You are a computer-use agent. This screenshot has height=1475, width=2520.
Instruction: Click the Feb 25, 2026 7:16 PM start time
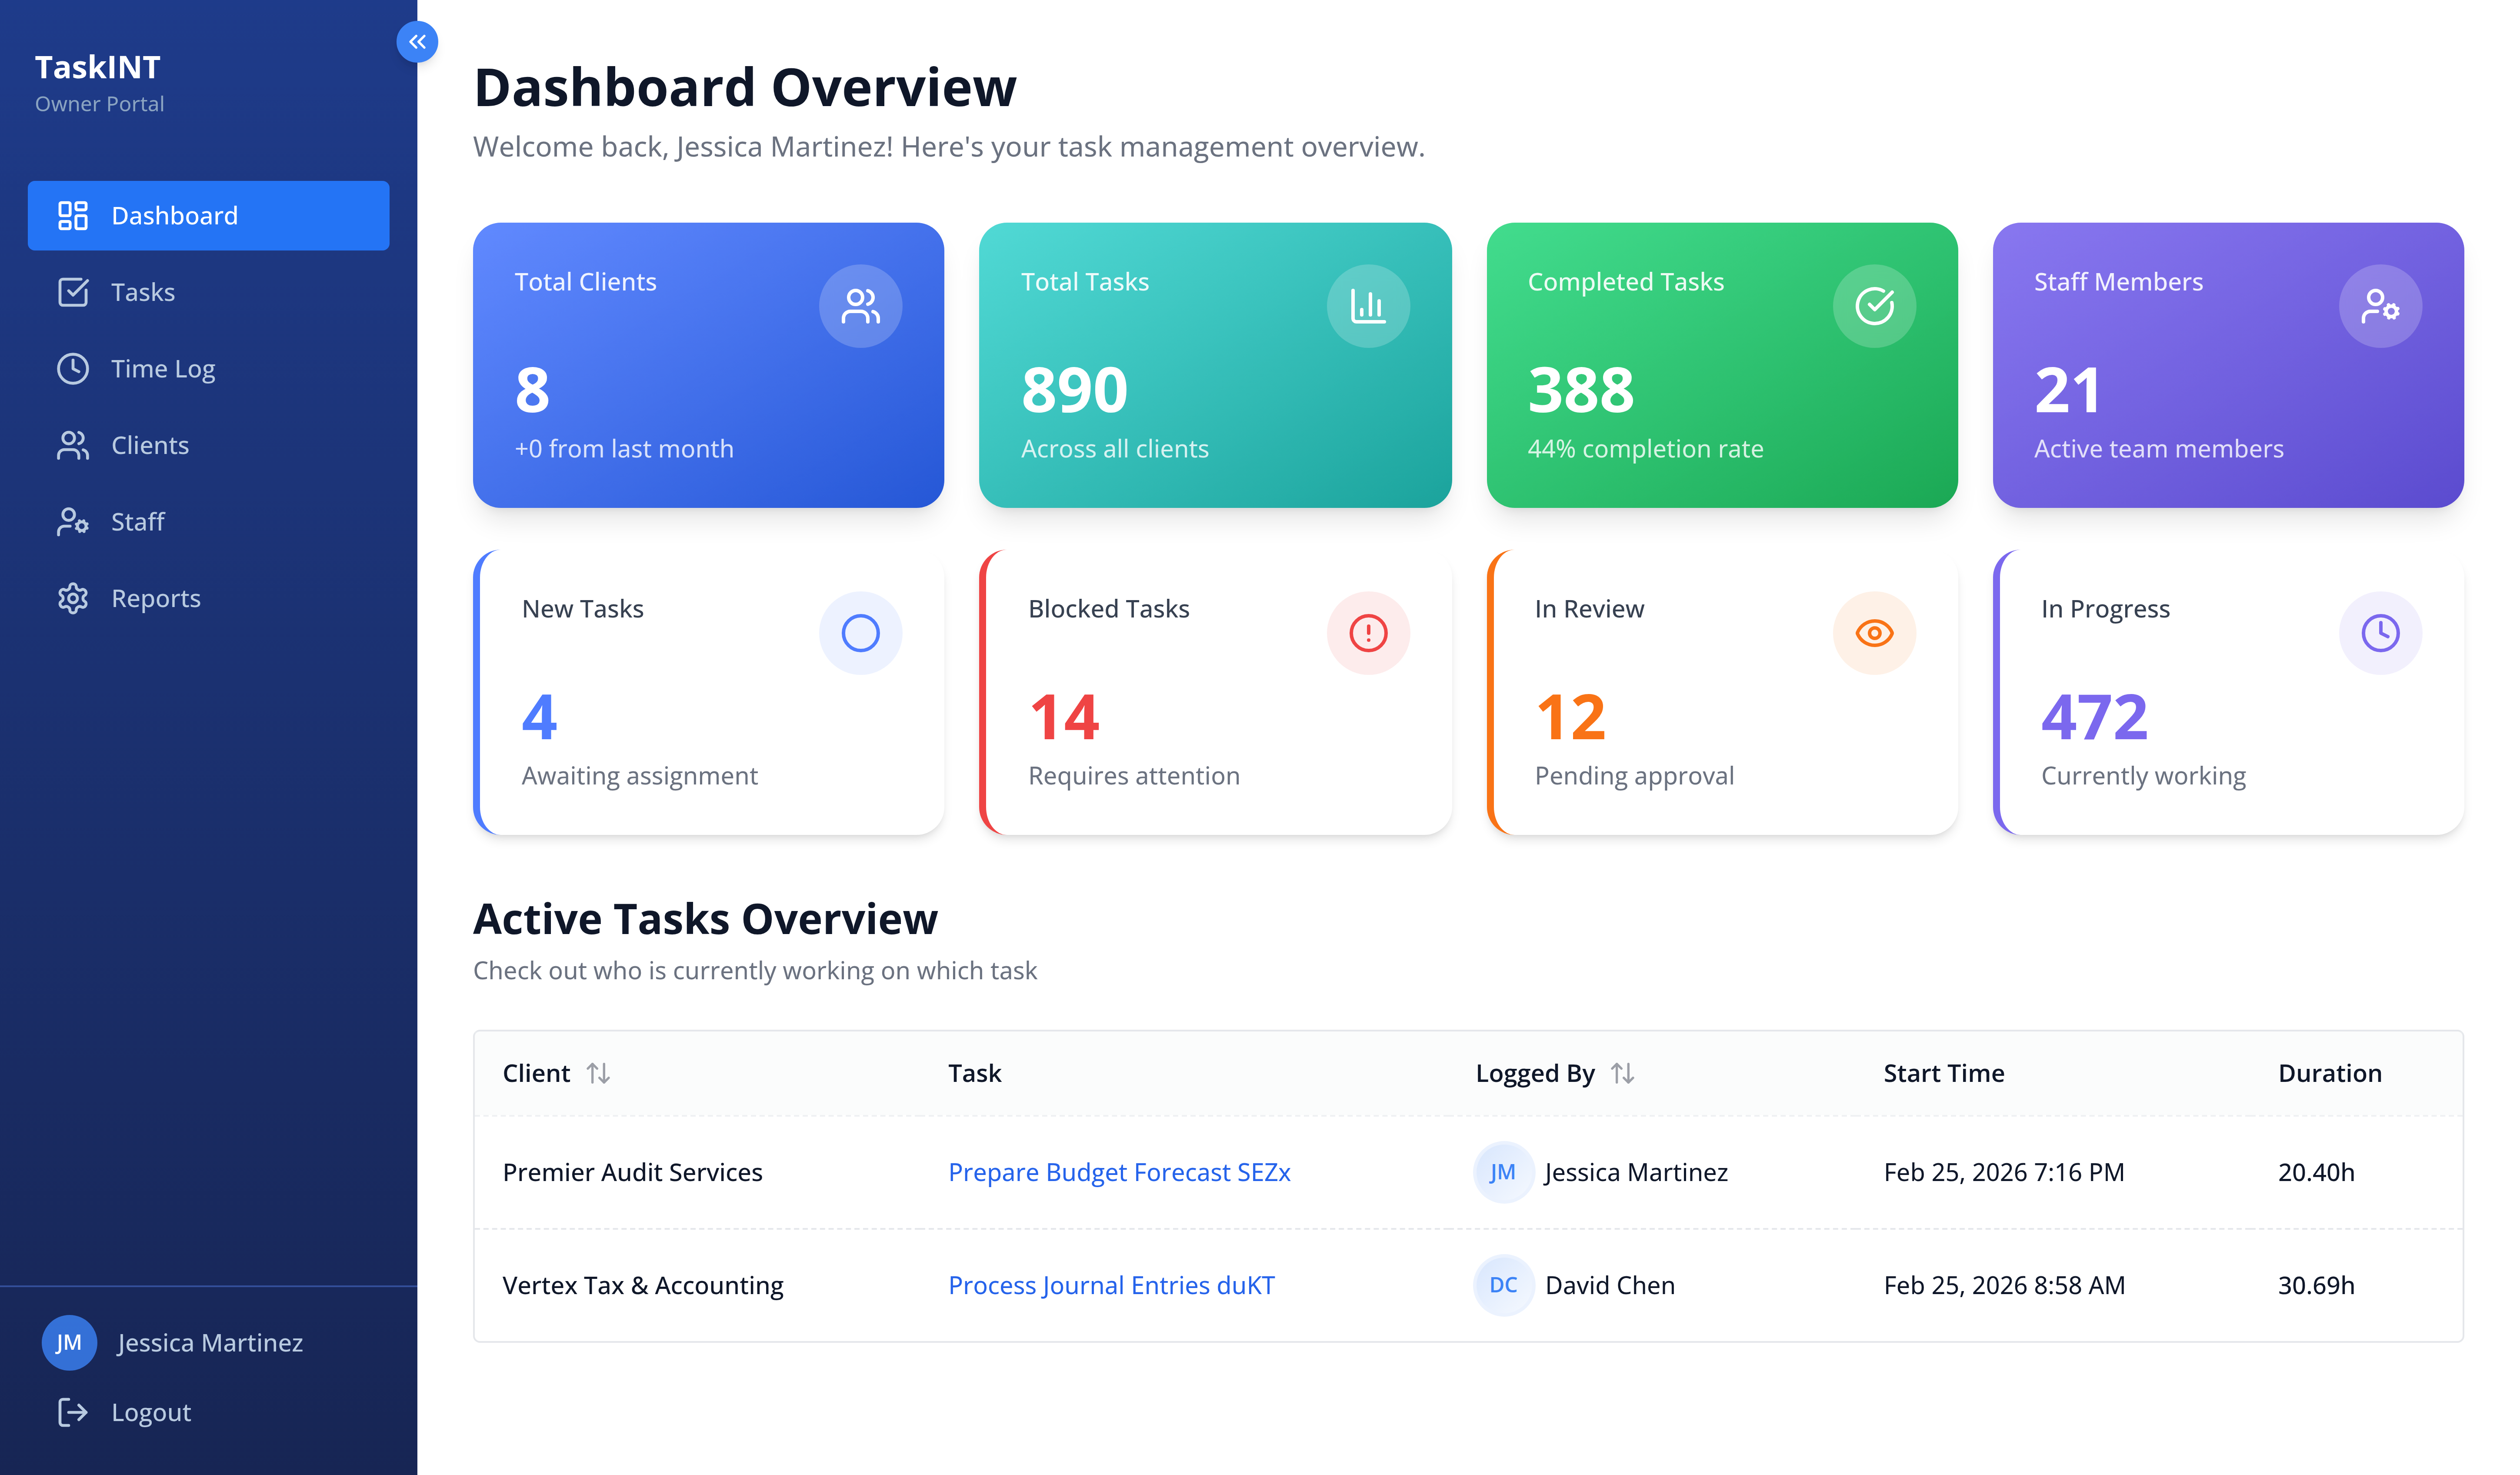point(2003,1172)
